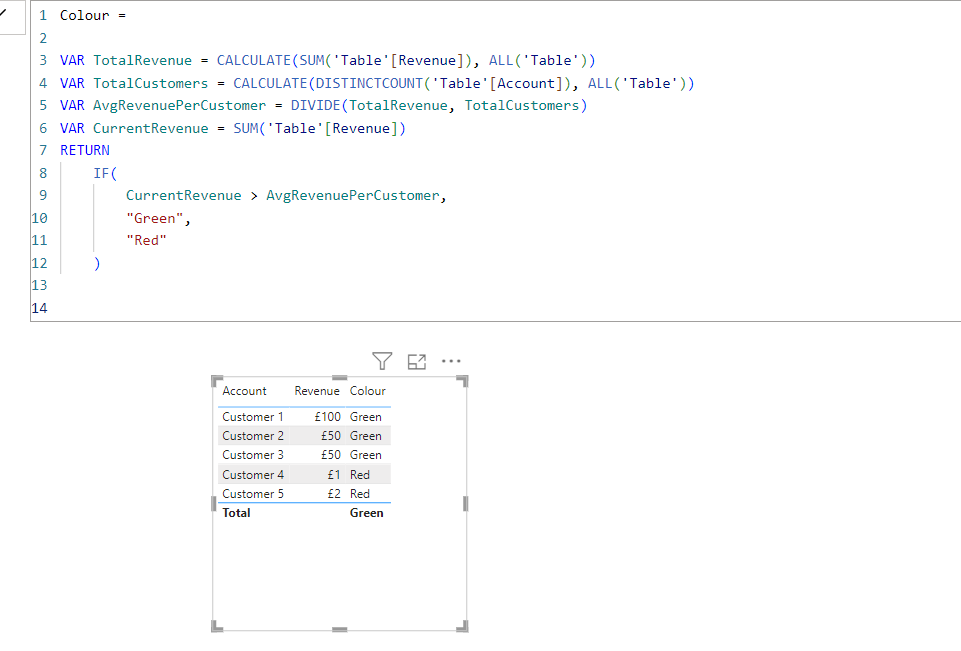Select the Customer 1 row cell
The width and height of the screenshot is (961, 651).
[253, 417]
